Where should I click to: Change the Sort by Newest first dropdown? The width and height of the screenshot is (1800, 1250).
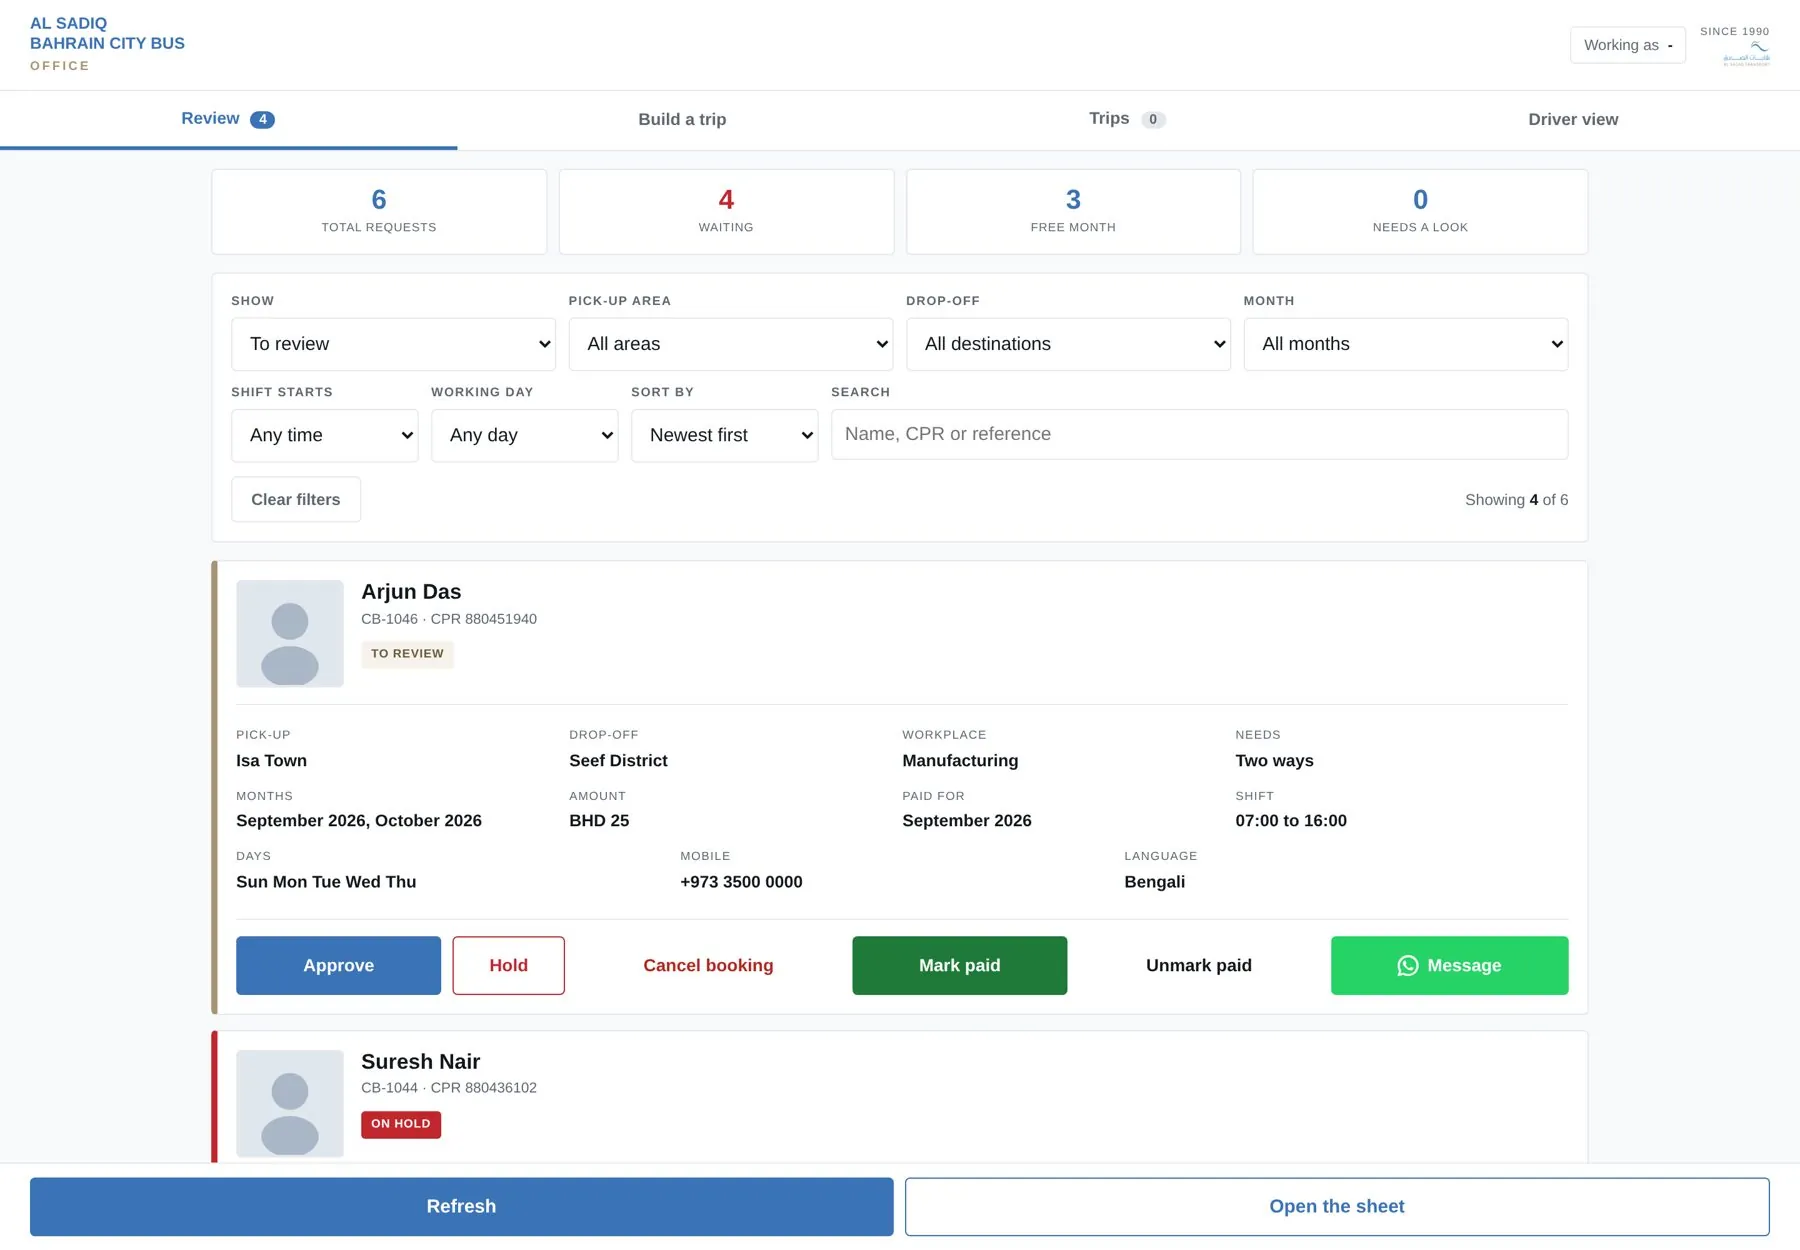(x=725, y=435)
